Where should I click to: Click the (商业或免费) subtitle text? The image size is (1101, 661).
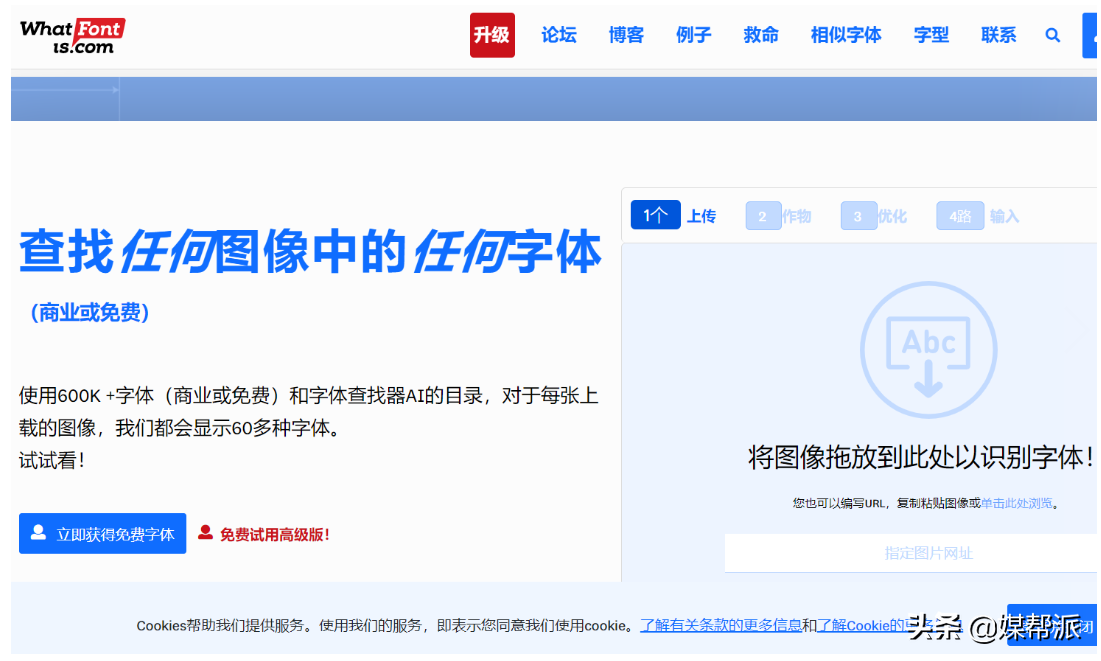coord(89,313)
